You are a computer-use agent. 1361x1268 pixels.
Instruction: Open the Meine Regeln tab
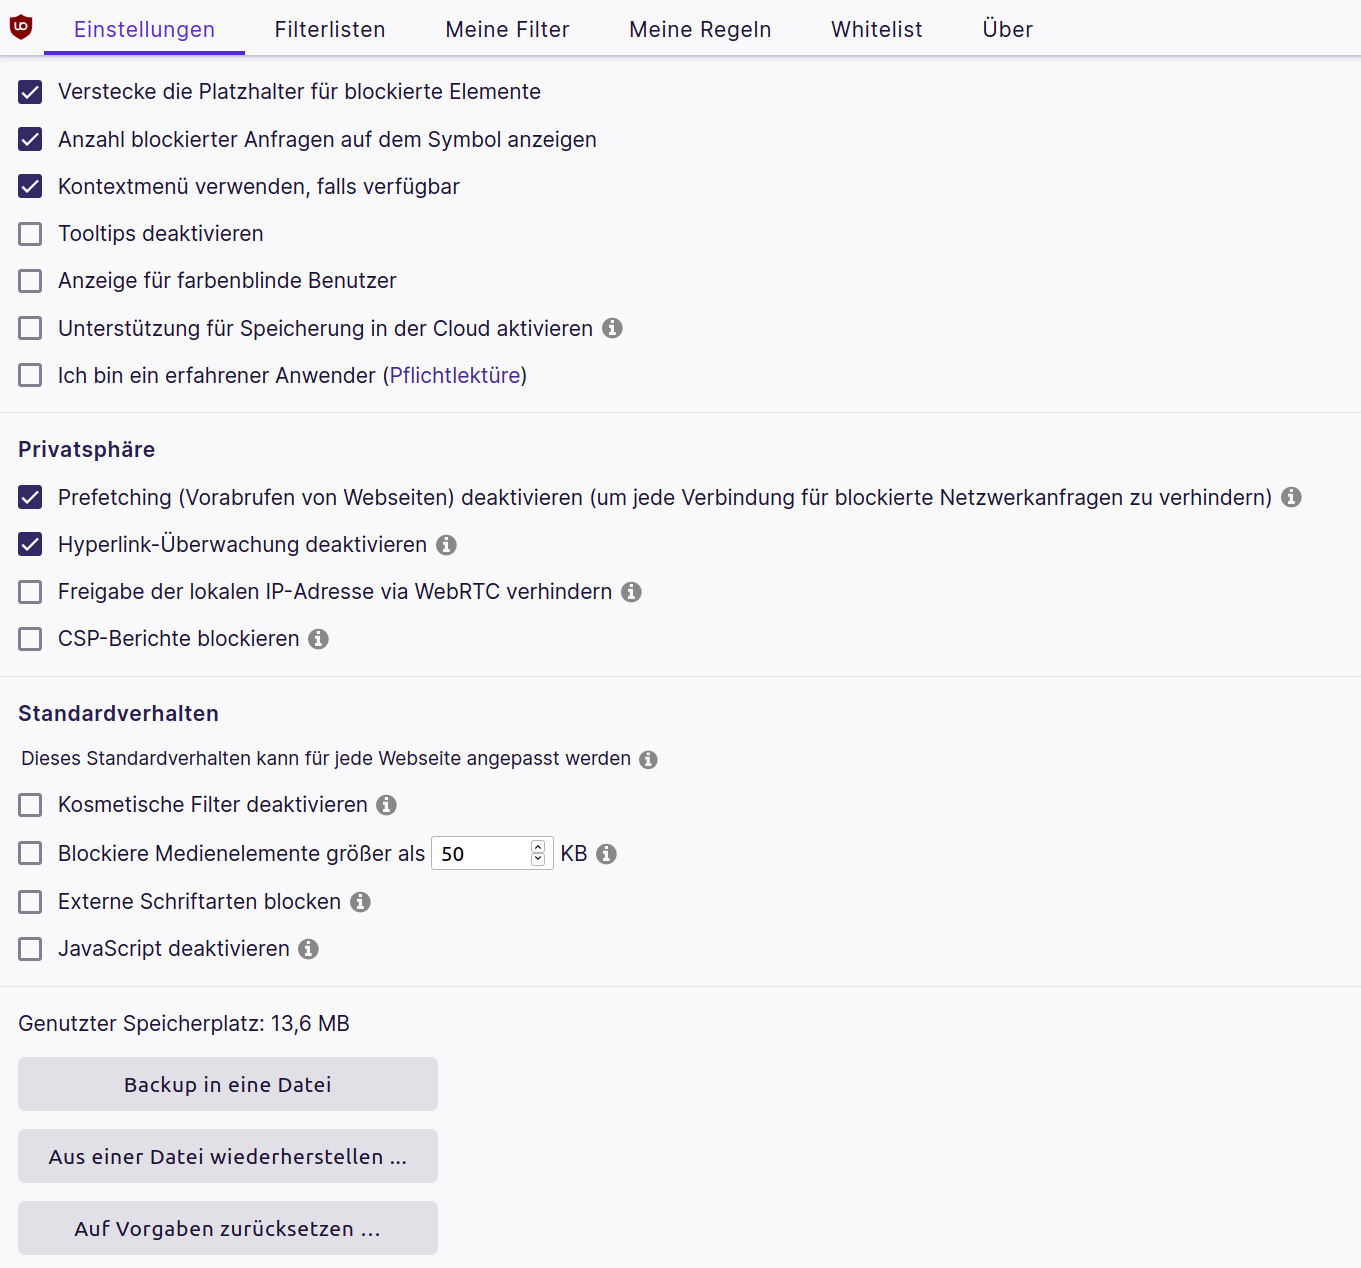click(700, 30)
